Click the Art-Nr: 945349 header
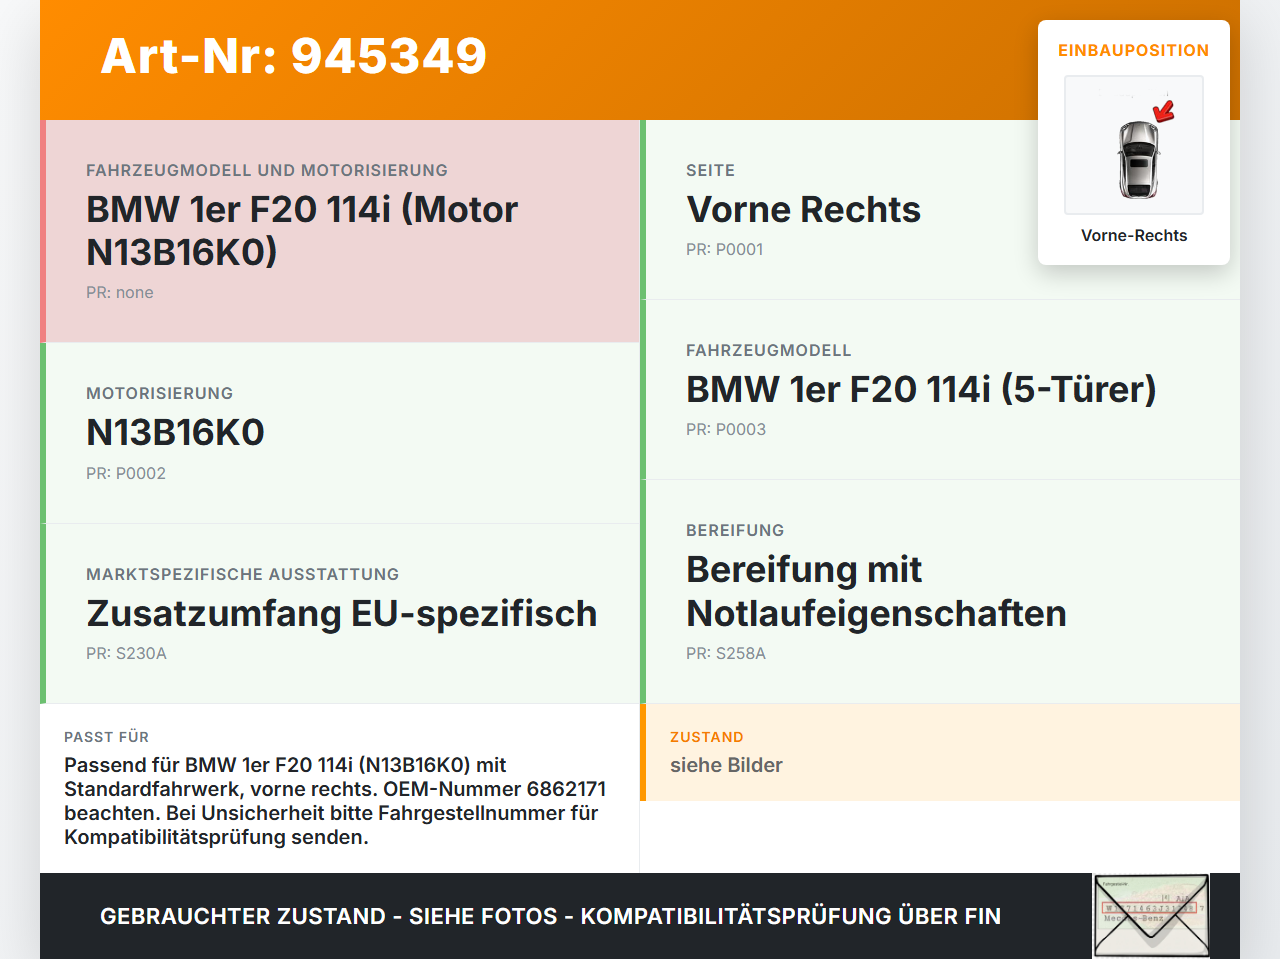This screenshot has height=959, width=1280. click(x=293, y=57)
